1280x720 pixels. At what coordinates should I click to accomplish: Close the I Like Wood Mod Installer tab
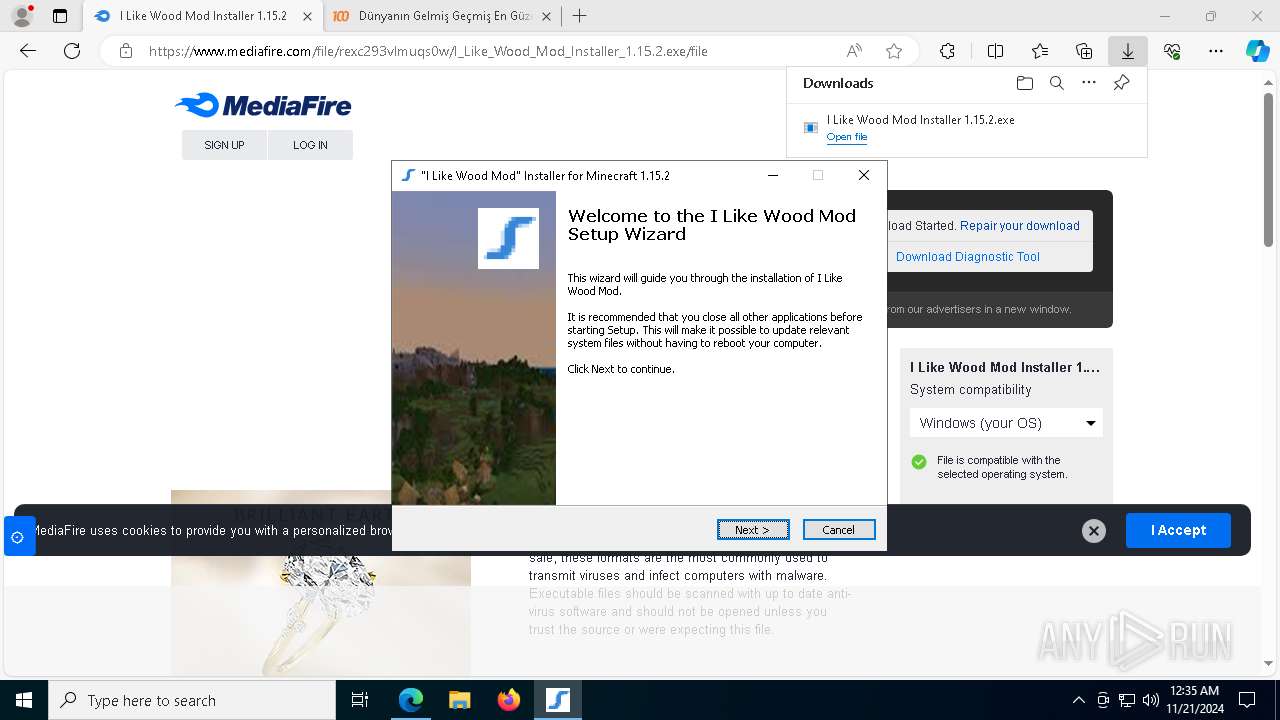click(308, 16)
